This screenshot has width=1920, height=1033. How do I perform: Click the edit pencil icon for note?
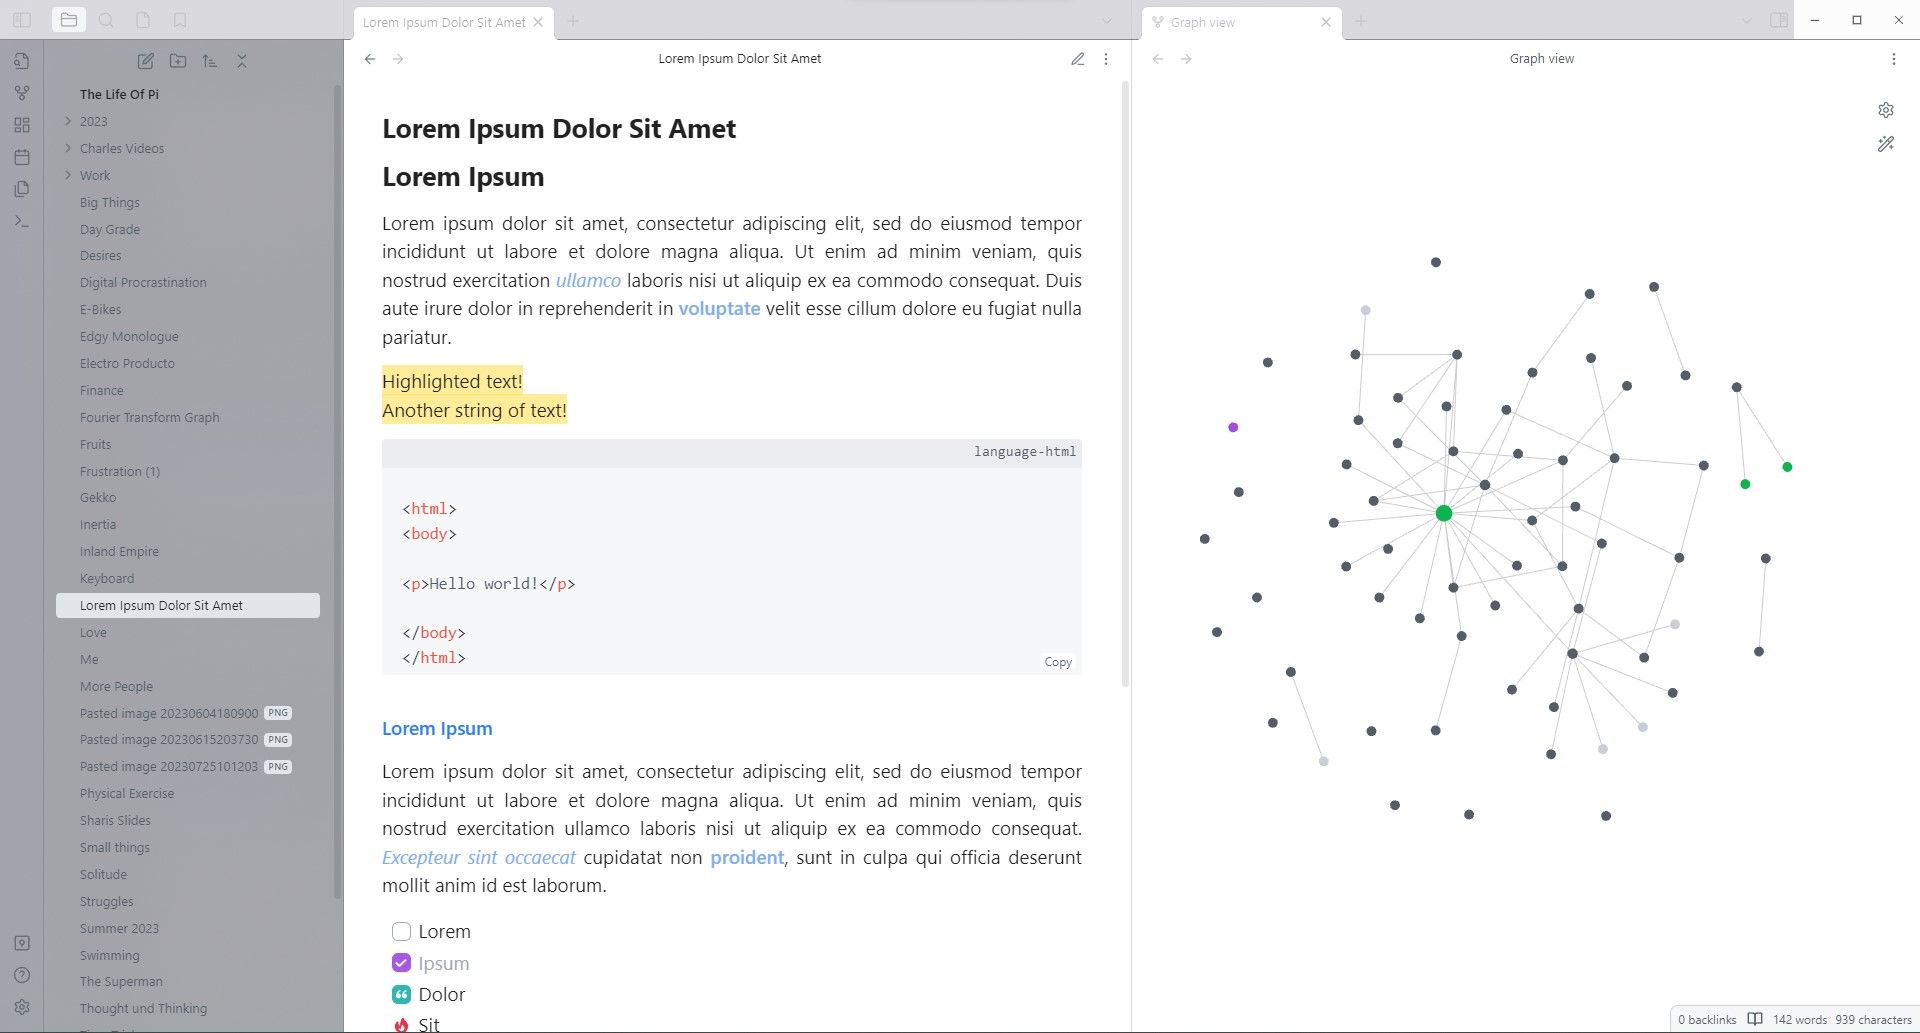[1077, 59]
